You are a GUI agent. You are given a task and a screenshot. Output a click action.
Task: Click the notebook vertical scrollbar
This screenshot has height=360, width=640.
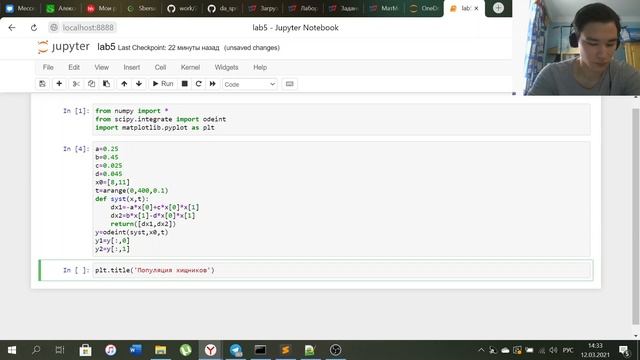636,216
